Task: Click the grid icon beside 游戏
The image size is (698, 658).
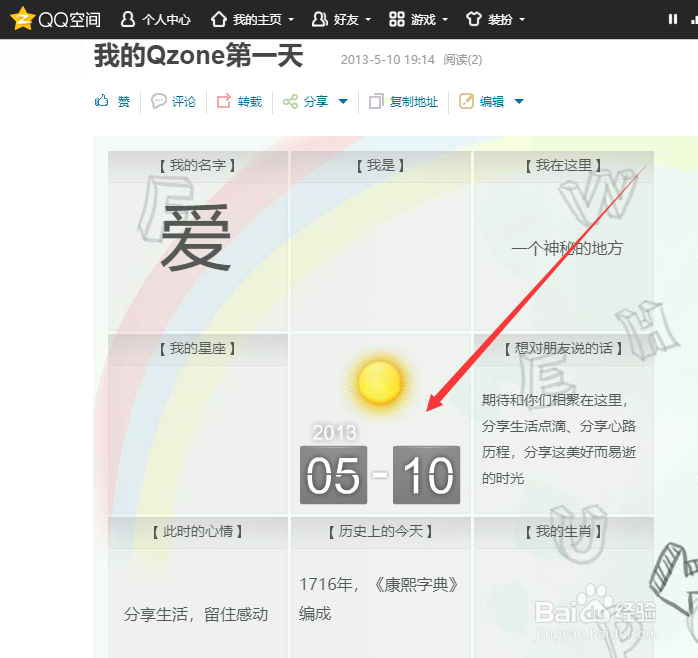Action: click(x=397, y=19)
